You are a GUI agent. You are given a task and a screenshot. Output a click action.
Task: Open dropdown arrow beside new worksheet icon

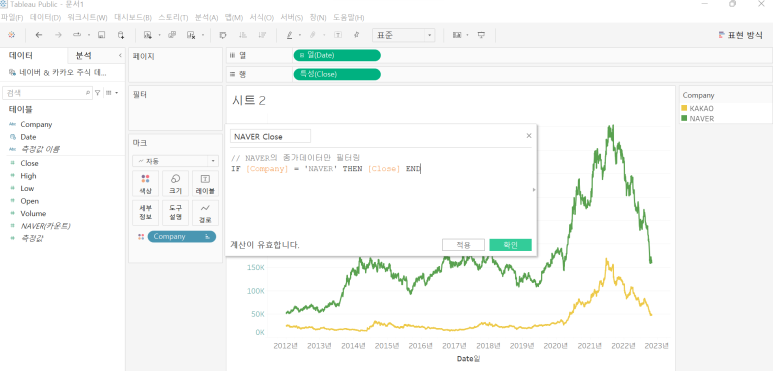(x=159, y=35)
